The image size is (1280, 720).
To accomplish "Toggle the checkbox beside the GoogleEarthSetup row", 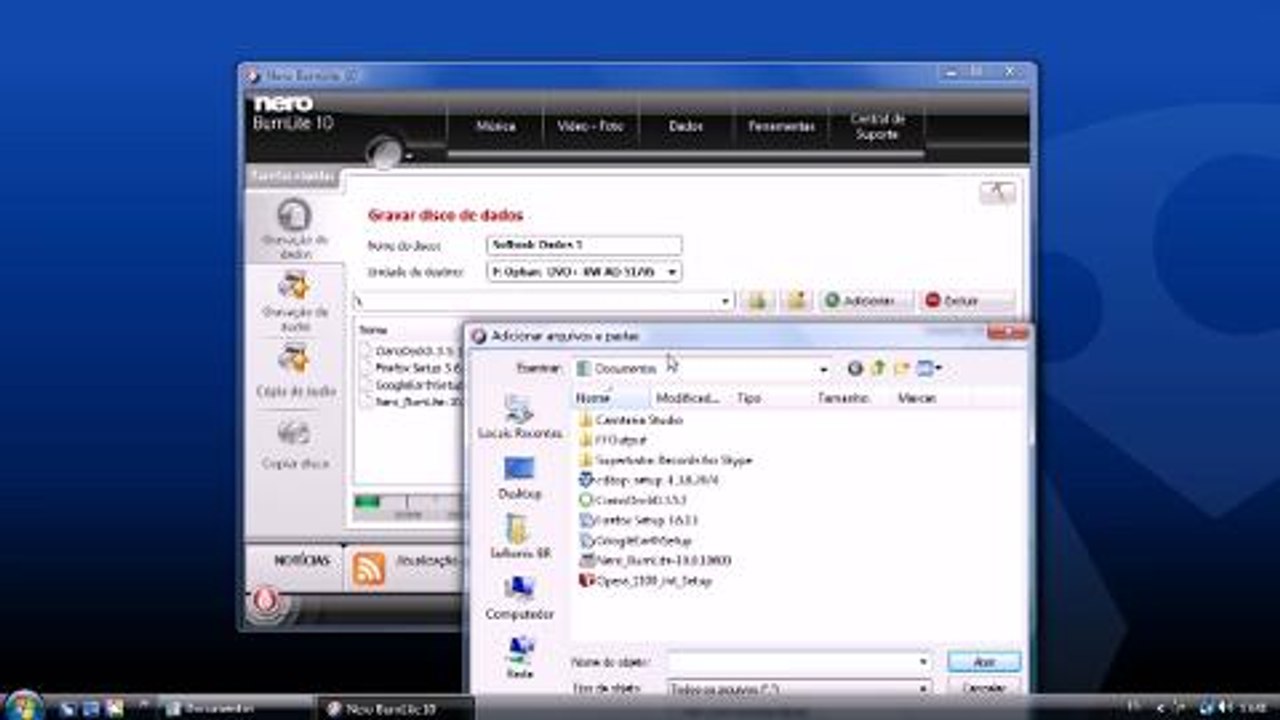I will [x=366, y=385].
